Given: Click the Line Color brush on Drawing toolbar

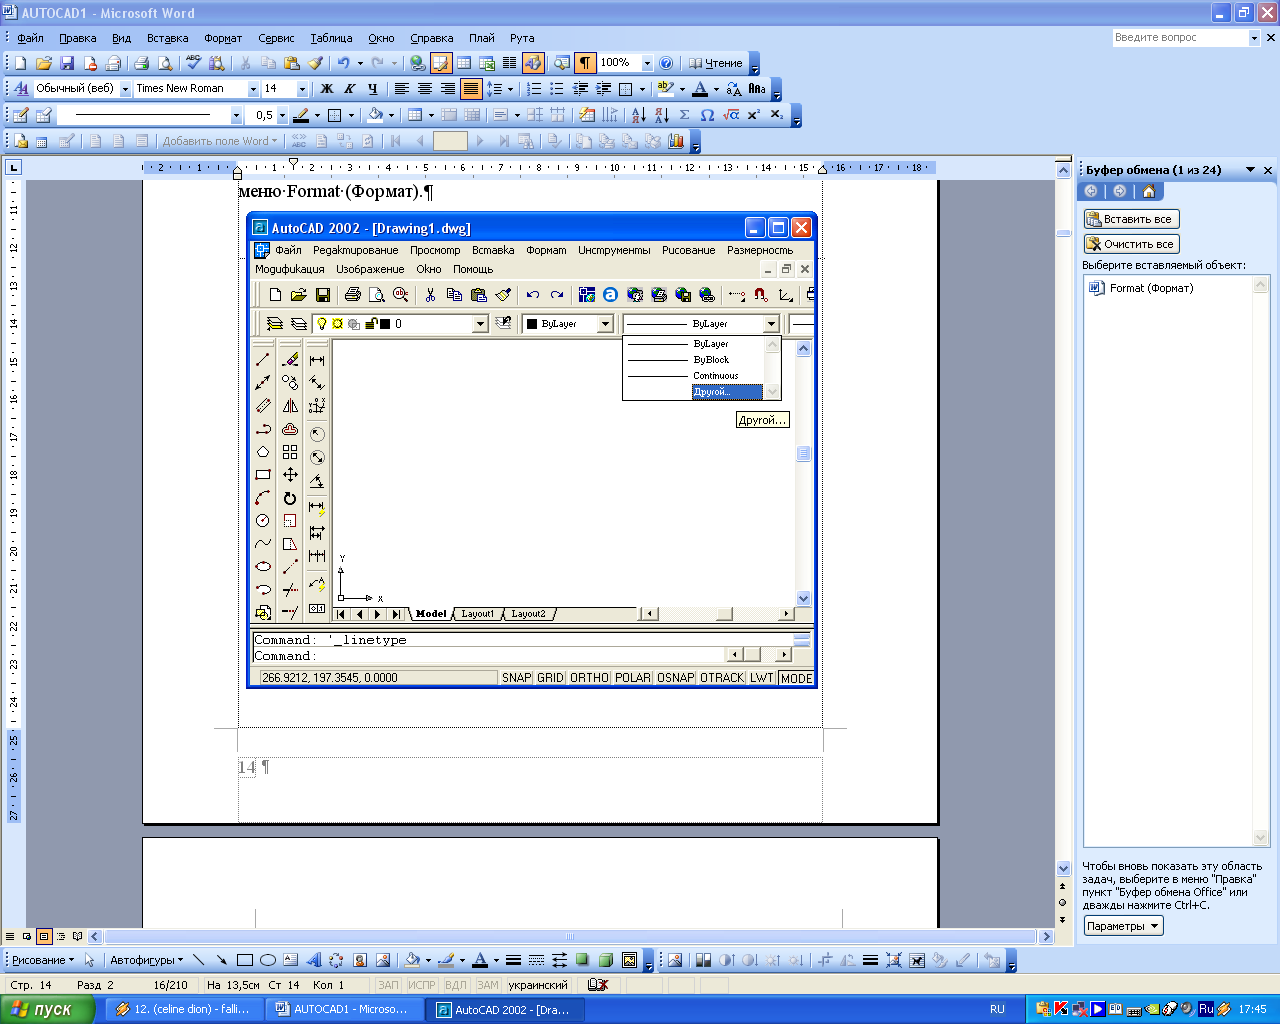Looking at the screenshot, I should (x=446, y=960).
